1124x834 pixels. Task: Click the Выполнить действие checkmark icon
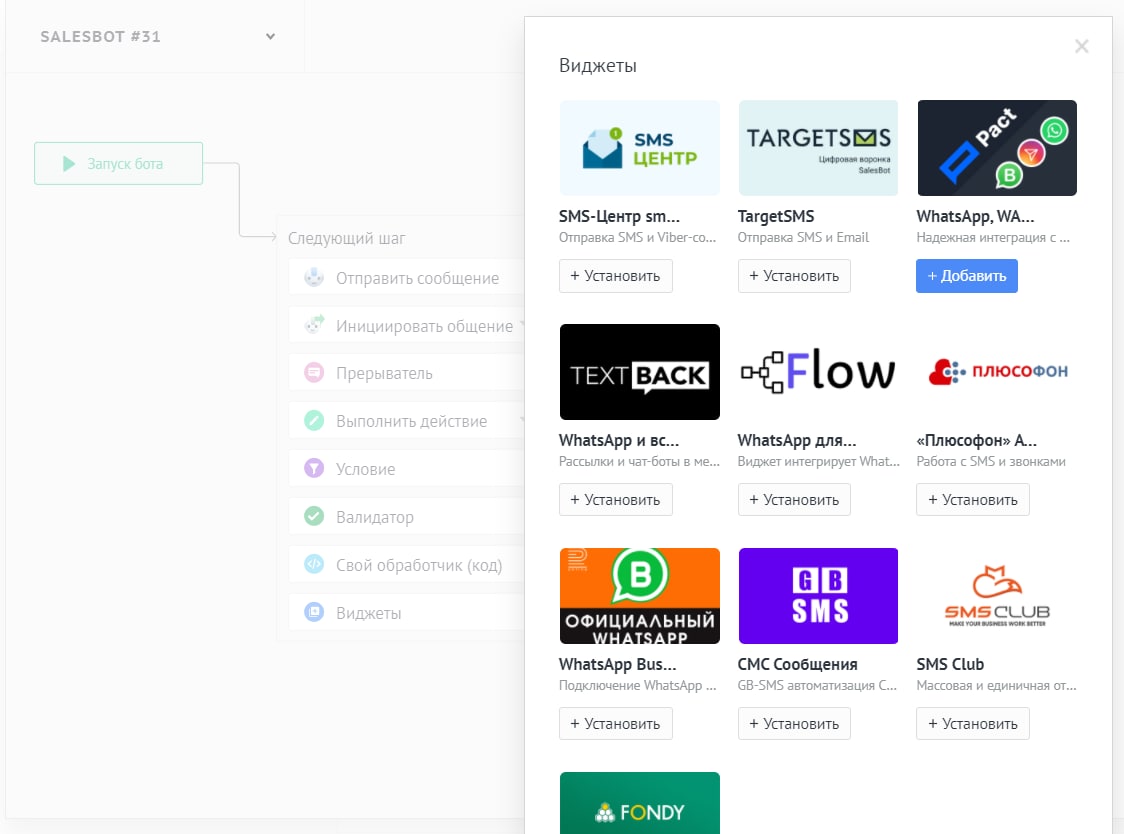314,421
